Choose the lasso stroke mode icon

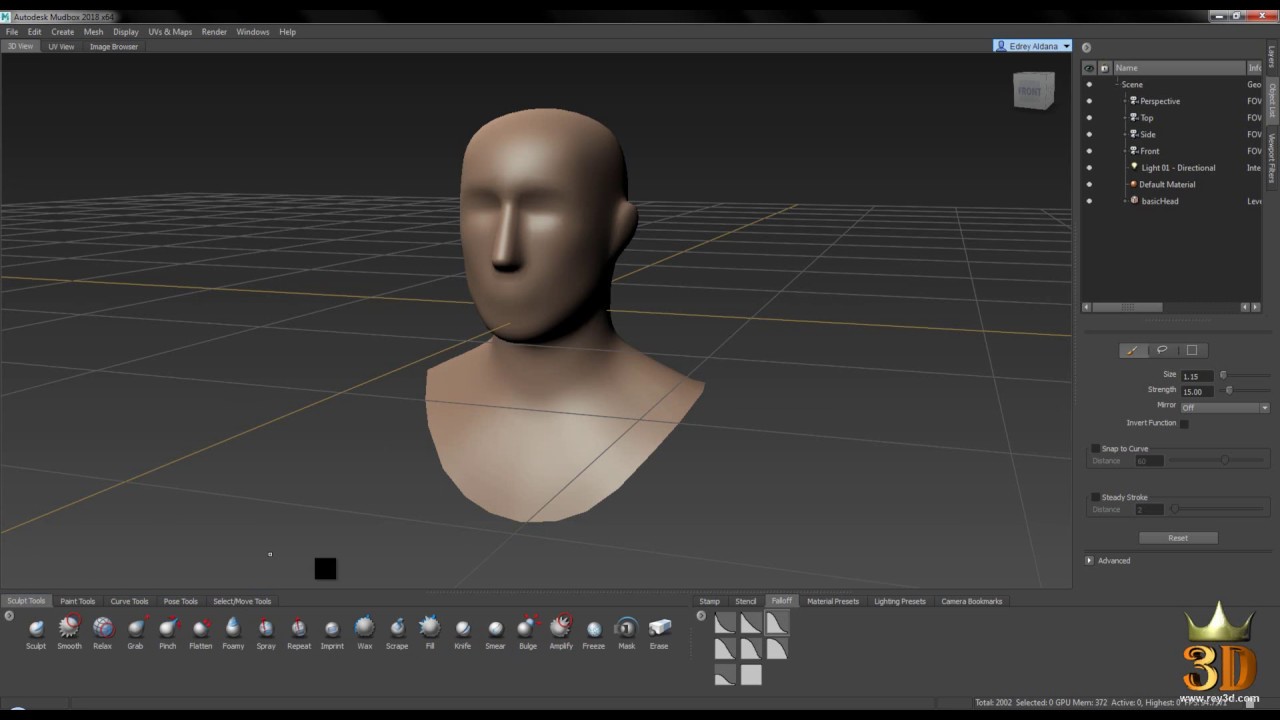point(1162,350)
